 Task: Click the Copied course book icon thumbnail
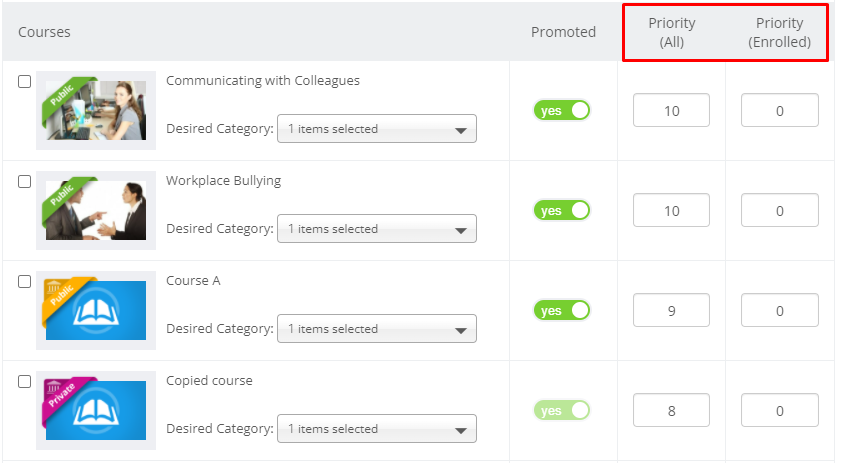(x=96, y=410)
